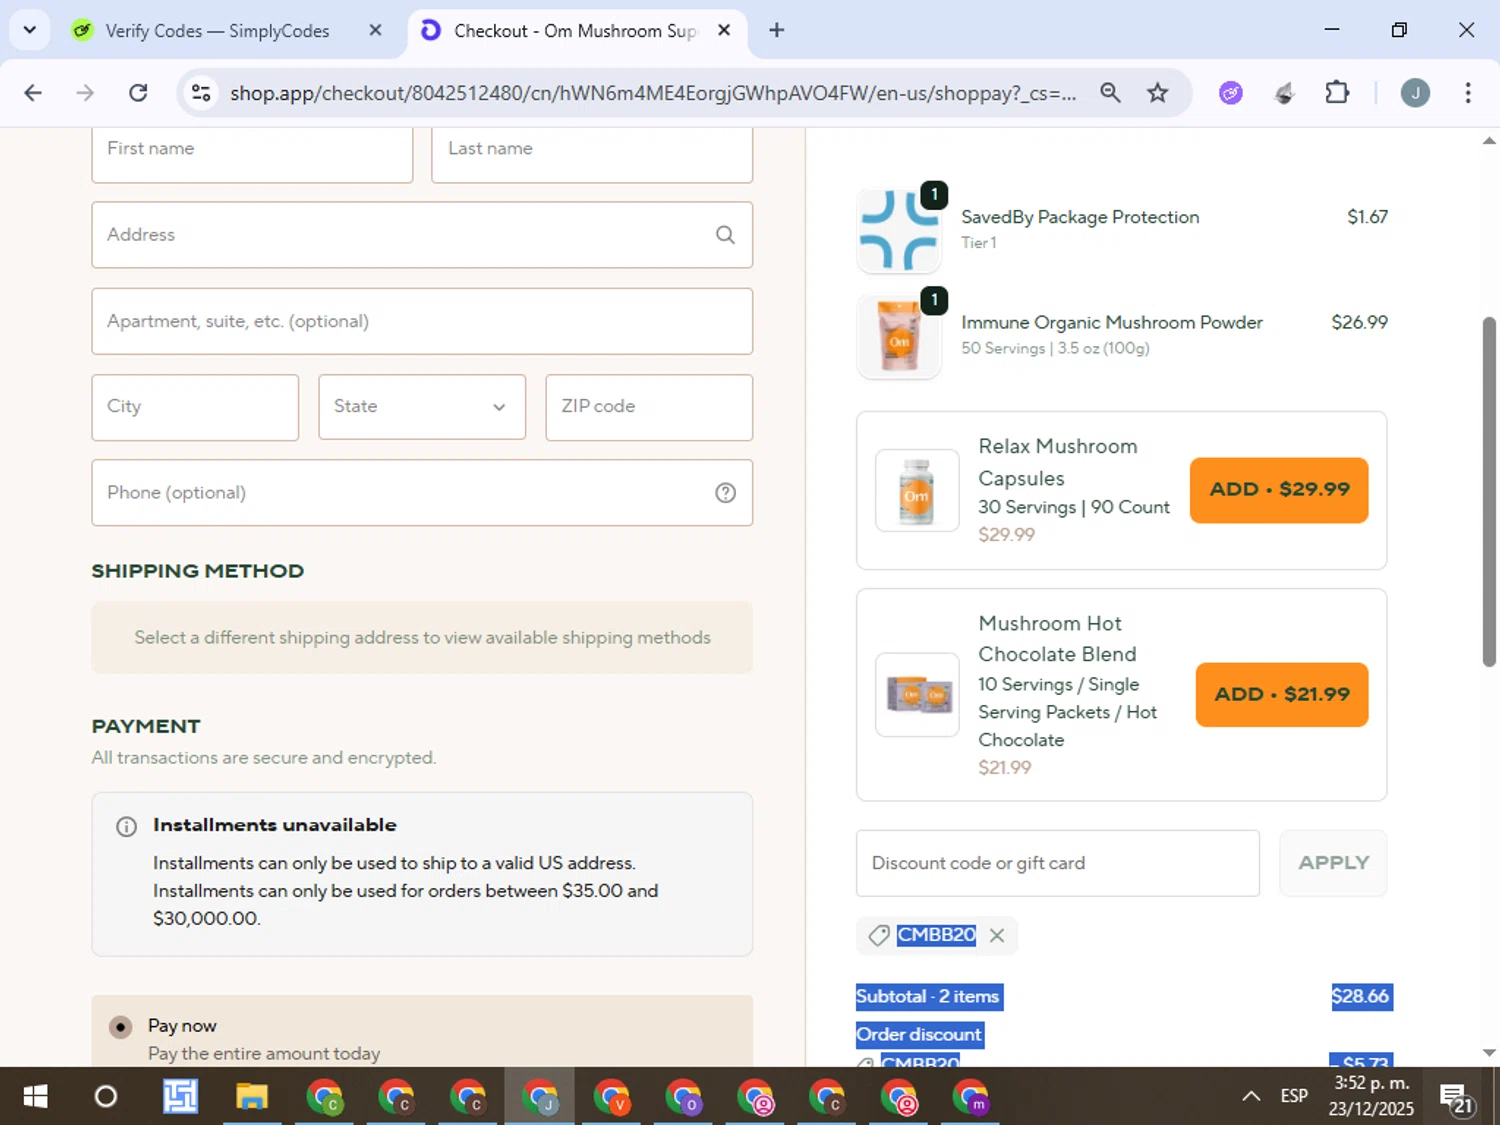Open site information icon in address bar
Screen dimensions: 1500x1125
tap(201, 93)
